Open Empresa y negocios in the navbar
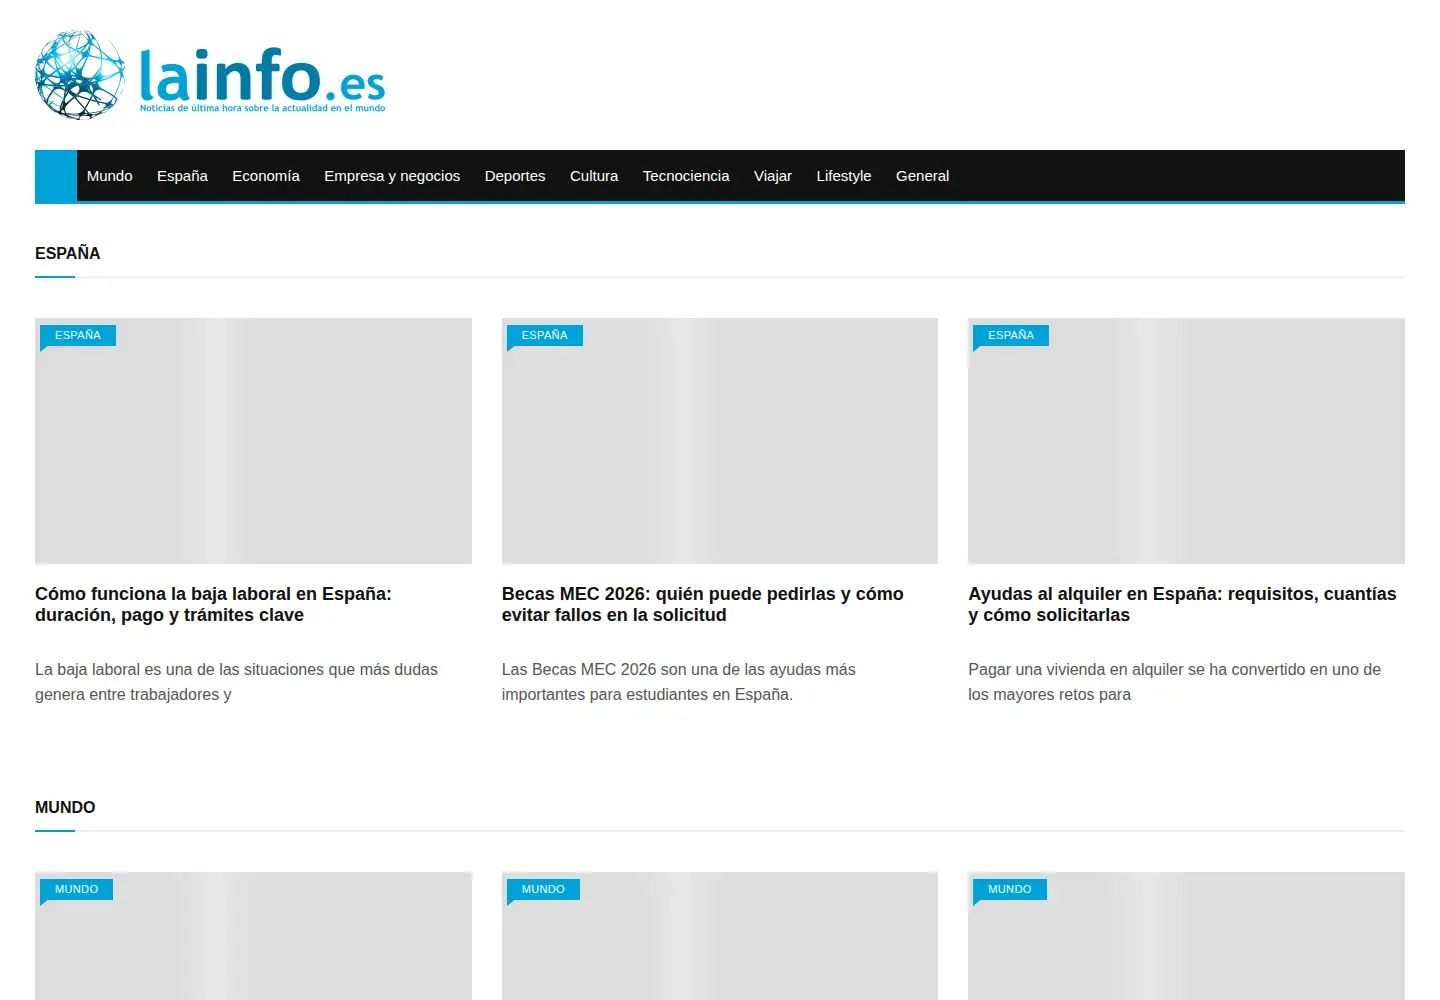 point(392,176)
